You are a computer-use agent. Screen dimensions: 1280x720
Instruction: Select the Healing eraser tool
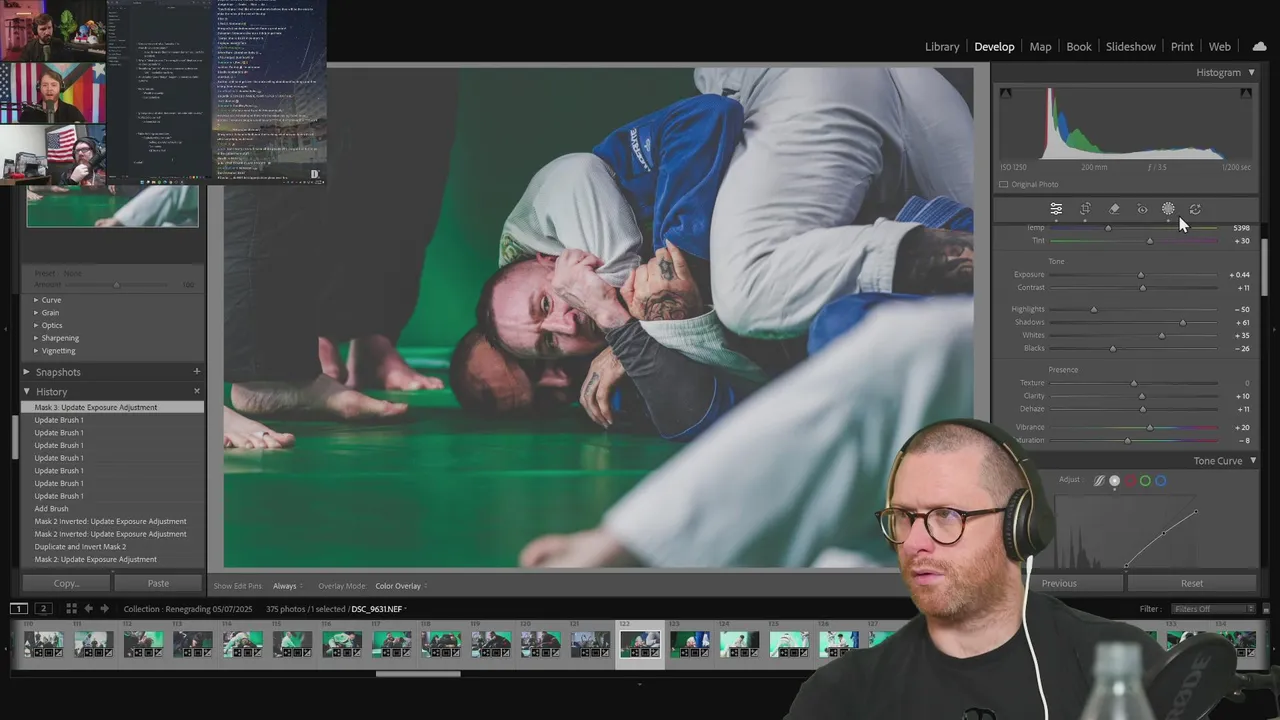[x=1114, y=209]
